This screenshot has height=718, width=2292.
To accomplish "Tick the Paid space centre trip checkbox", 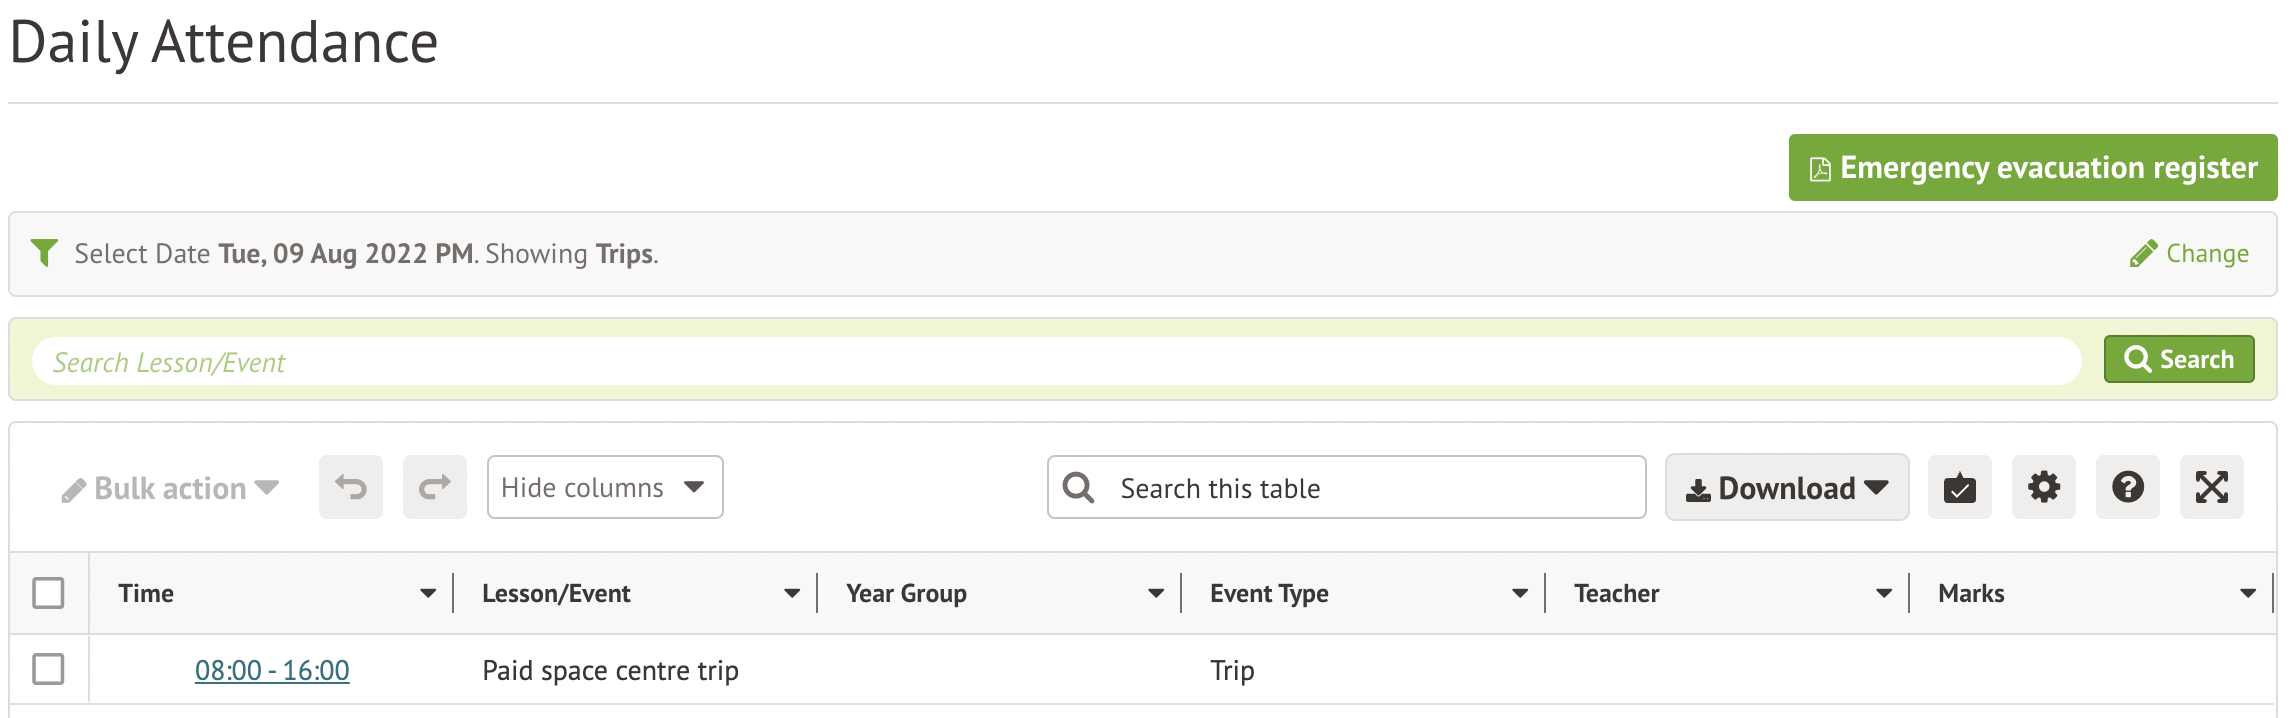I will click(x=48, y=669).
